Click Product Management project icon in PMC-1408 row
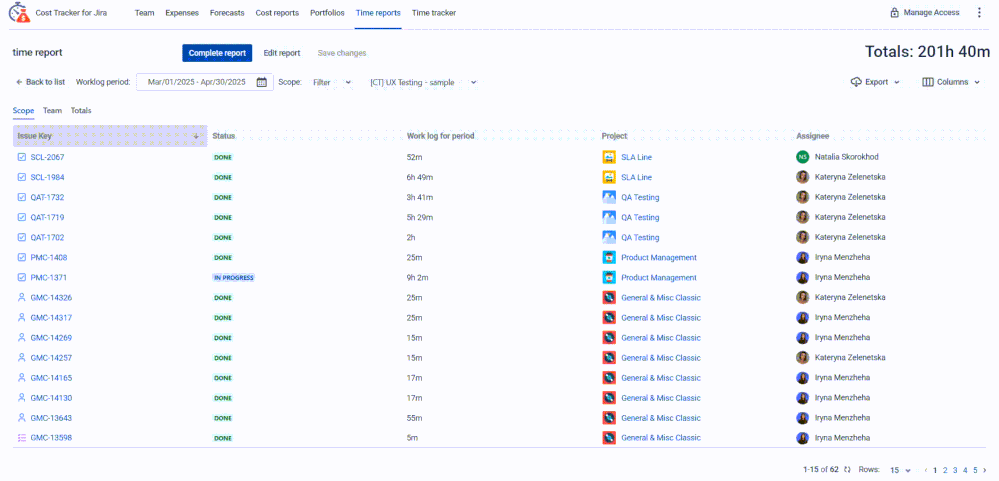Screen dimensions: 999x481 (608, 257)
